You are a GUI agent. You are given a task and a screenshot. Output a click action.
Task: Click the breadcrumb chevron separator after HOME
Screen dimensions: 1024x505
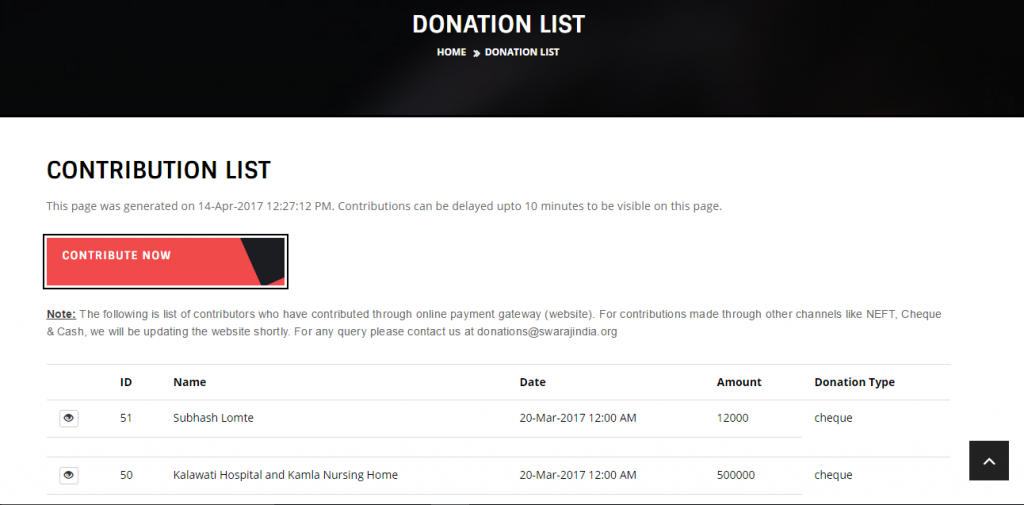click(476, 52)
